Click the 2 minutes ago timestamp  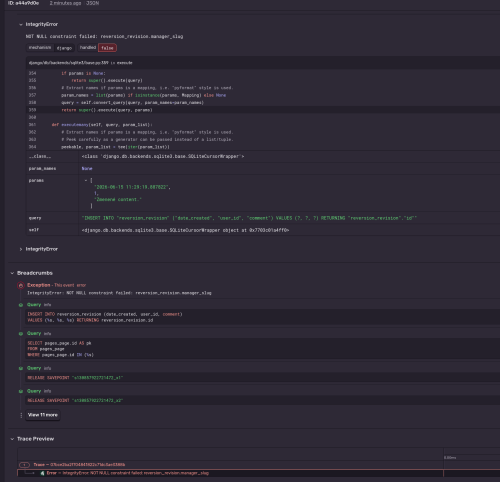coord(65,3)
